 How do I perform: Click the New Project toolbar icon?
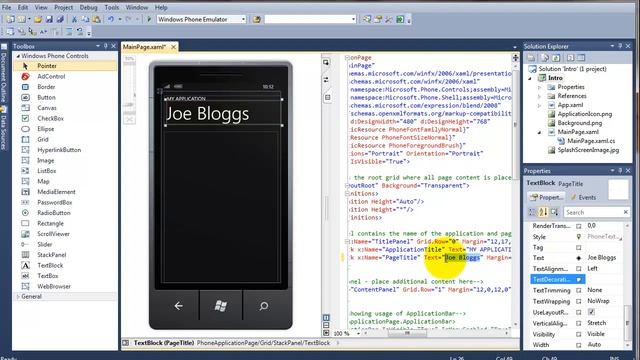coord(10,19)
